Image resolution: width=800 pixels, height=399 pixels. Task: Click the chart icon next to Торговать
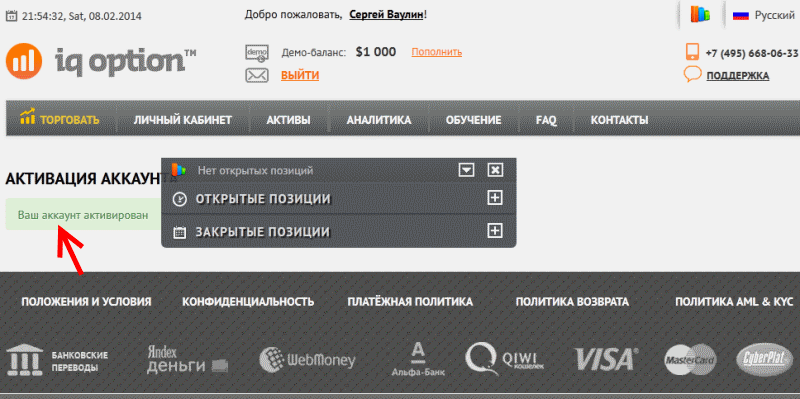click(x=28, y=116)
